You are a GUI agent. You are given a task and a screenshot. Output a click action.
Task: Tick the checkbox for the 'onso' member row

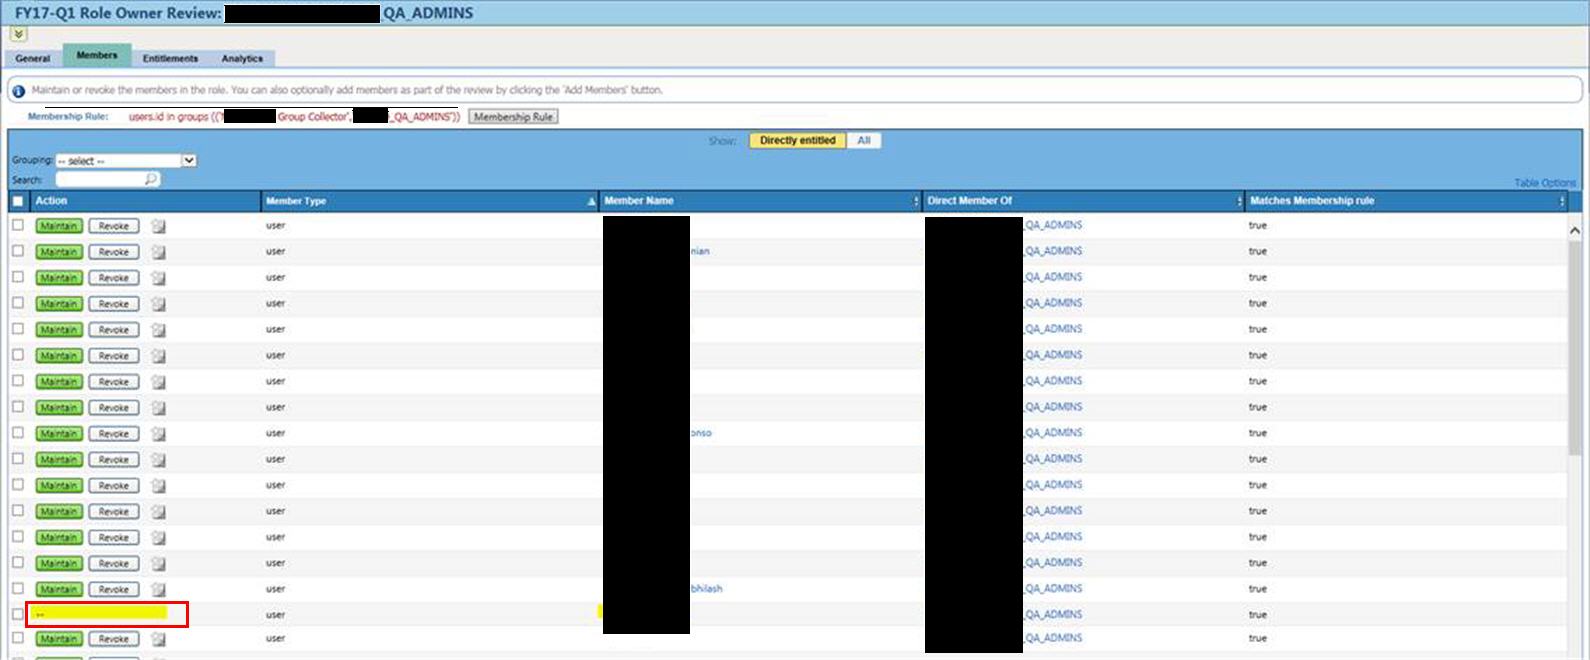click(x=18, y=433)
